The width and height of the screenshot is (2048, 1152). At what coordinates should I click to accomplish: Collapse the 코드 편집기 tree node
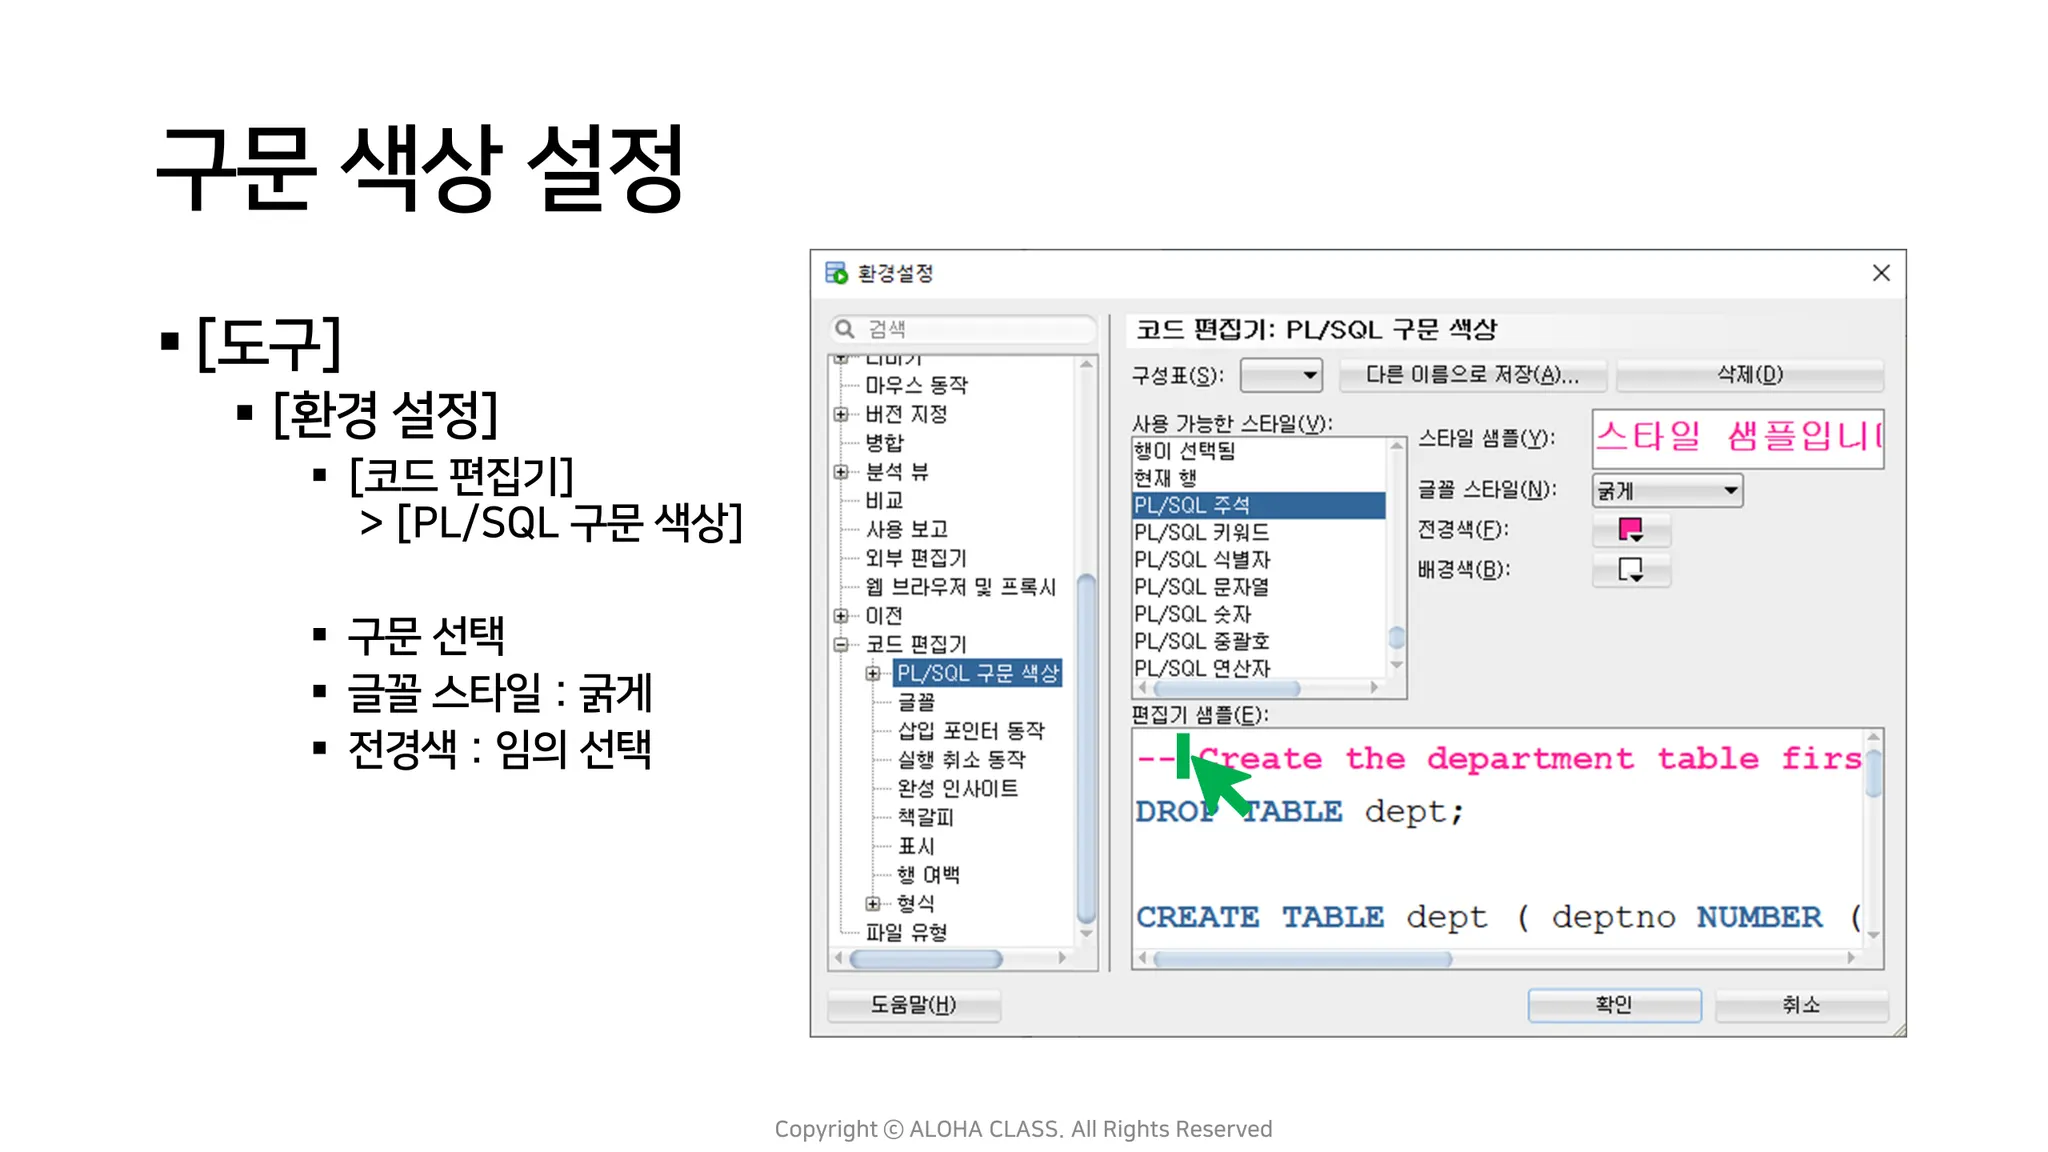[841, 644]
